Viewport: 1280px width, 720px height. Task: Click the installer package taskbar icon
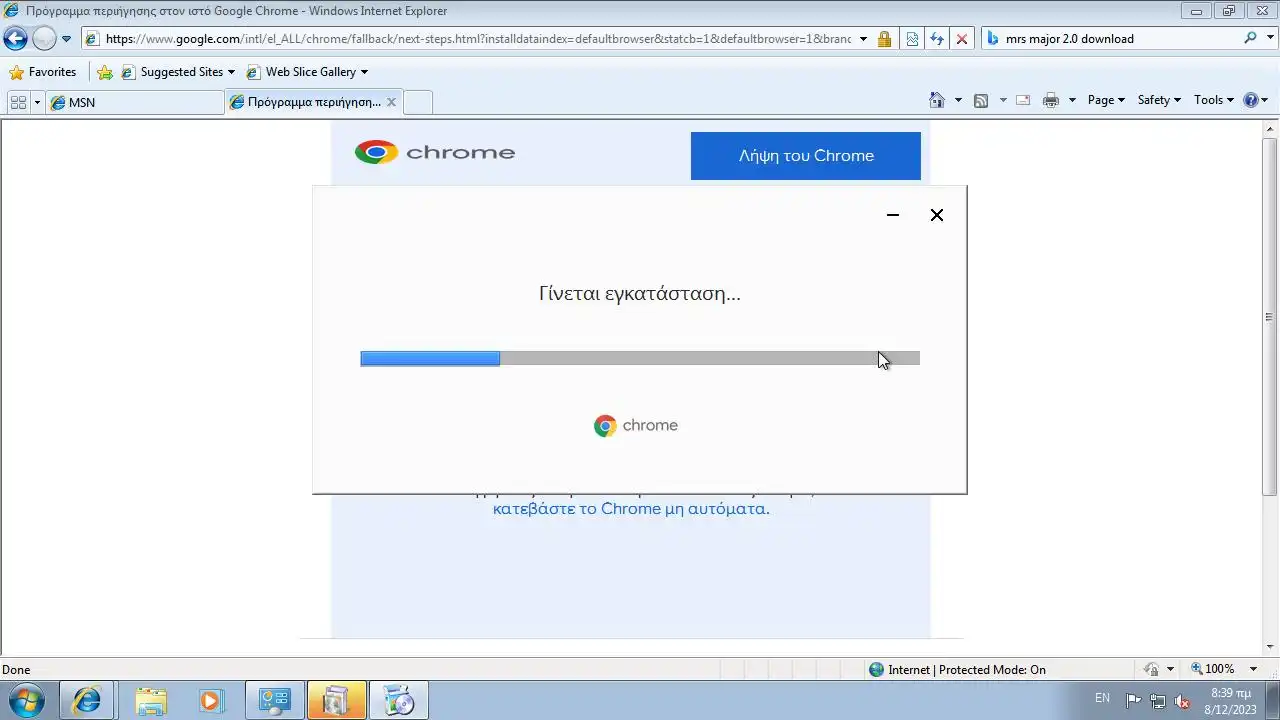336,701
